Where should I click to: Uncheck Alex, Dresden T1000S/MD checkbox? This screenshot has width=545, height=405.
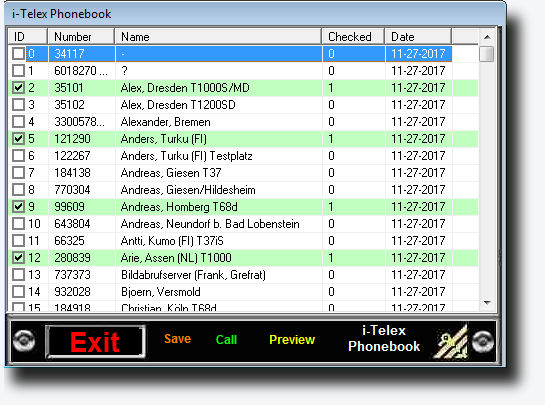(18, 88)
